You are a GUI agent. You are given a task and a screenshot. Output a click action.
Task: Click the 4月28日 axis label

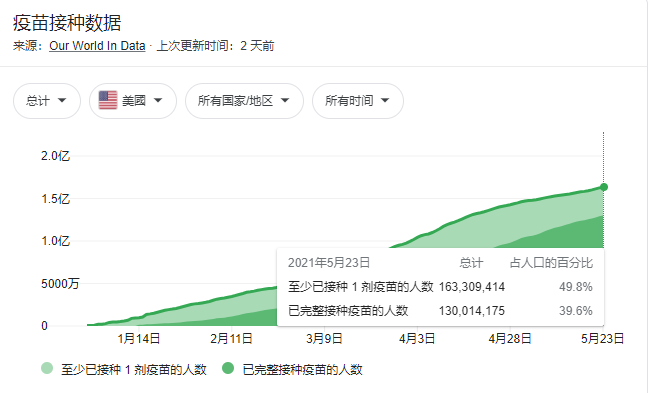(510, 339)
